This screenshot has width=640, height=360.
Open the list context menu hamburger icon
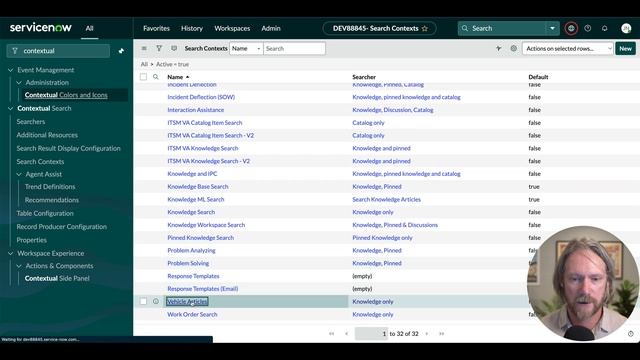(x=144, y=49)
